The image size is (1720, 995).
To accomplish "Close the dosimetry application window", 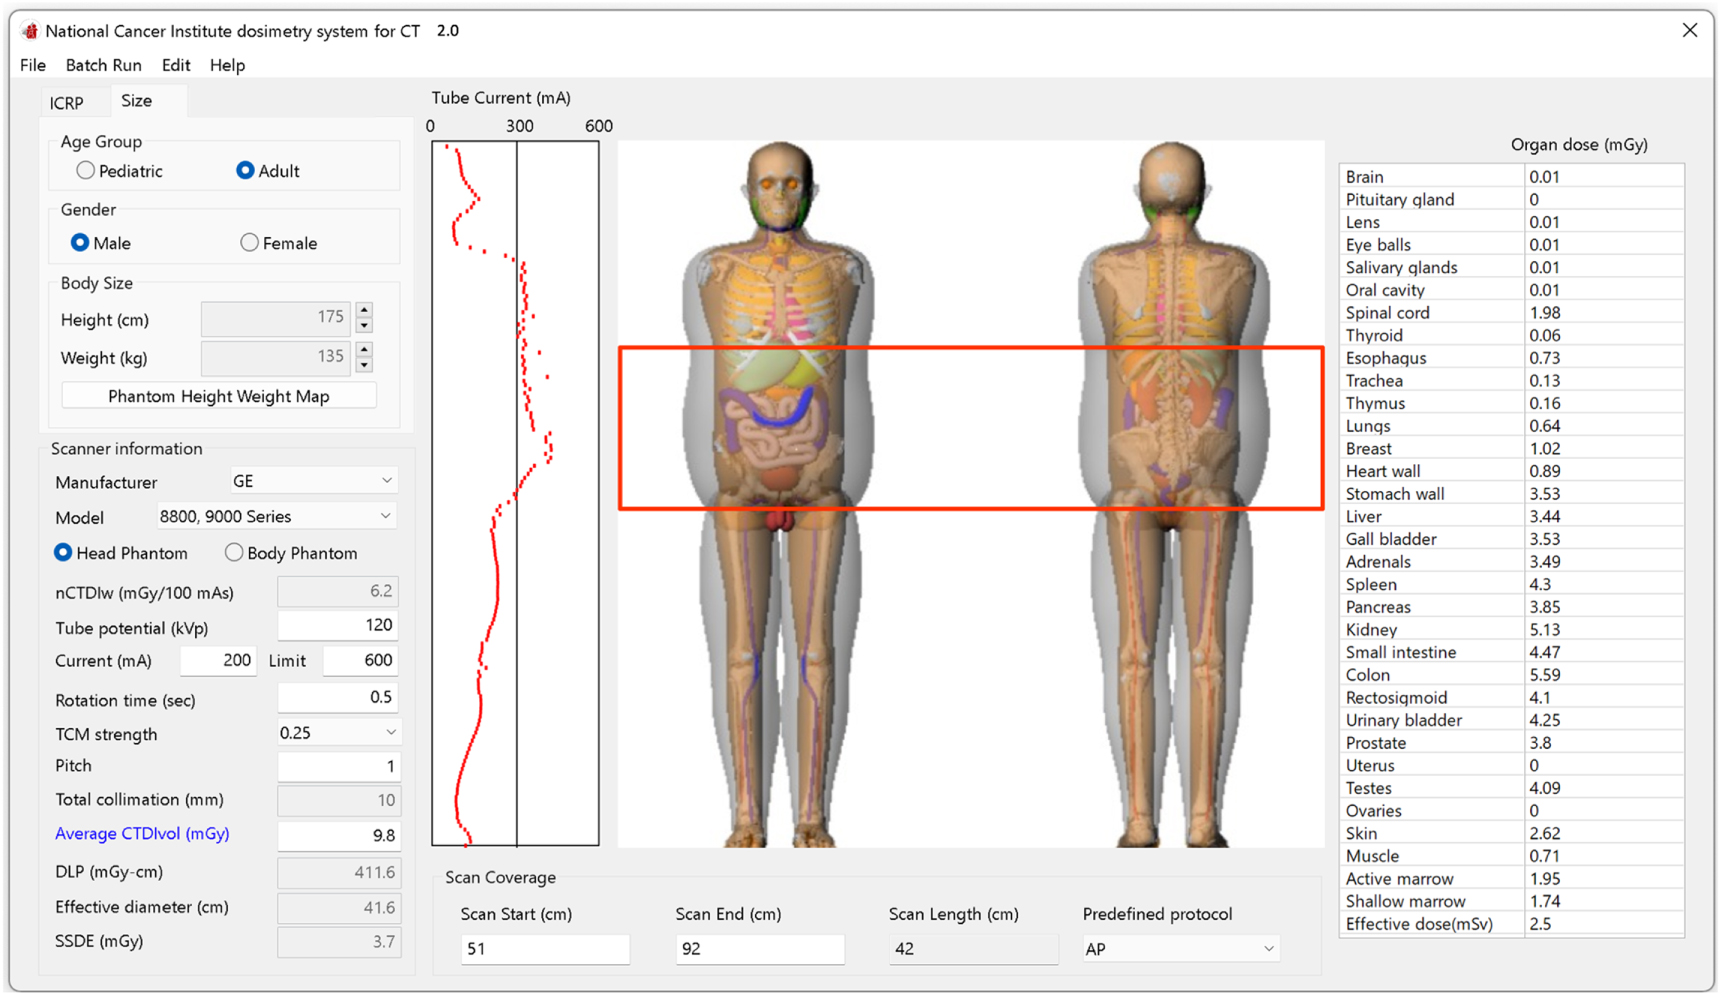I will click(x=1690, y=30).
